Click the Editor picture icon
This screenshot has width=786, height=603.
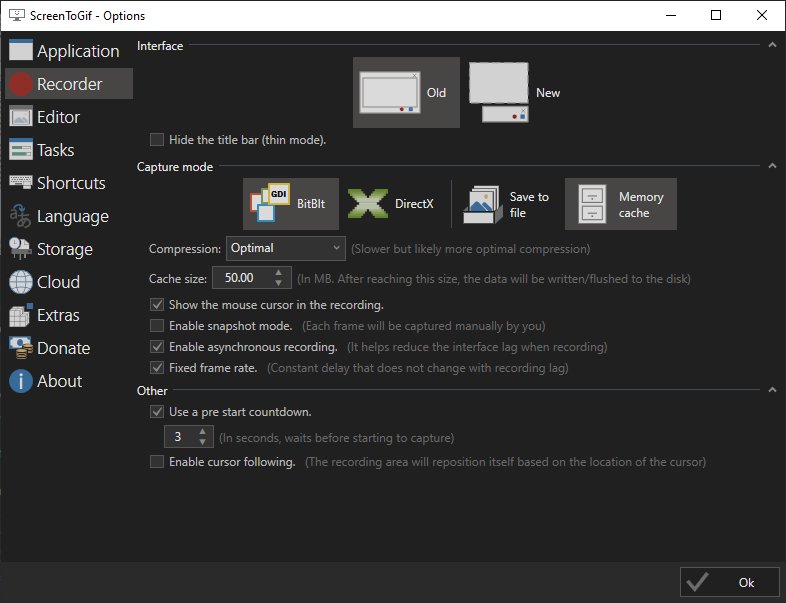point(21,117)
